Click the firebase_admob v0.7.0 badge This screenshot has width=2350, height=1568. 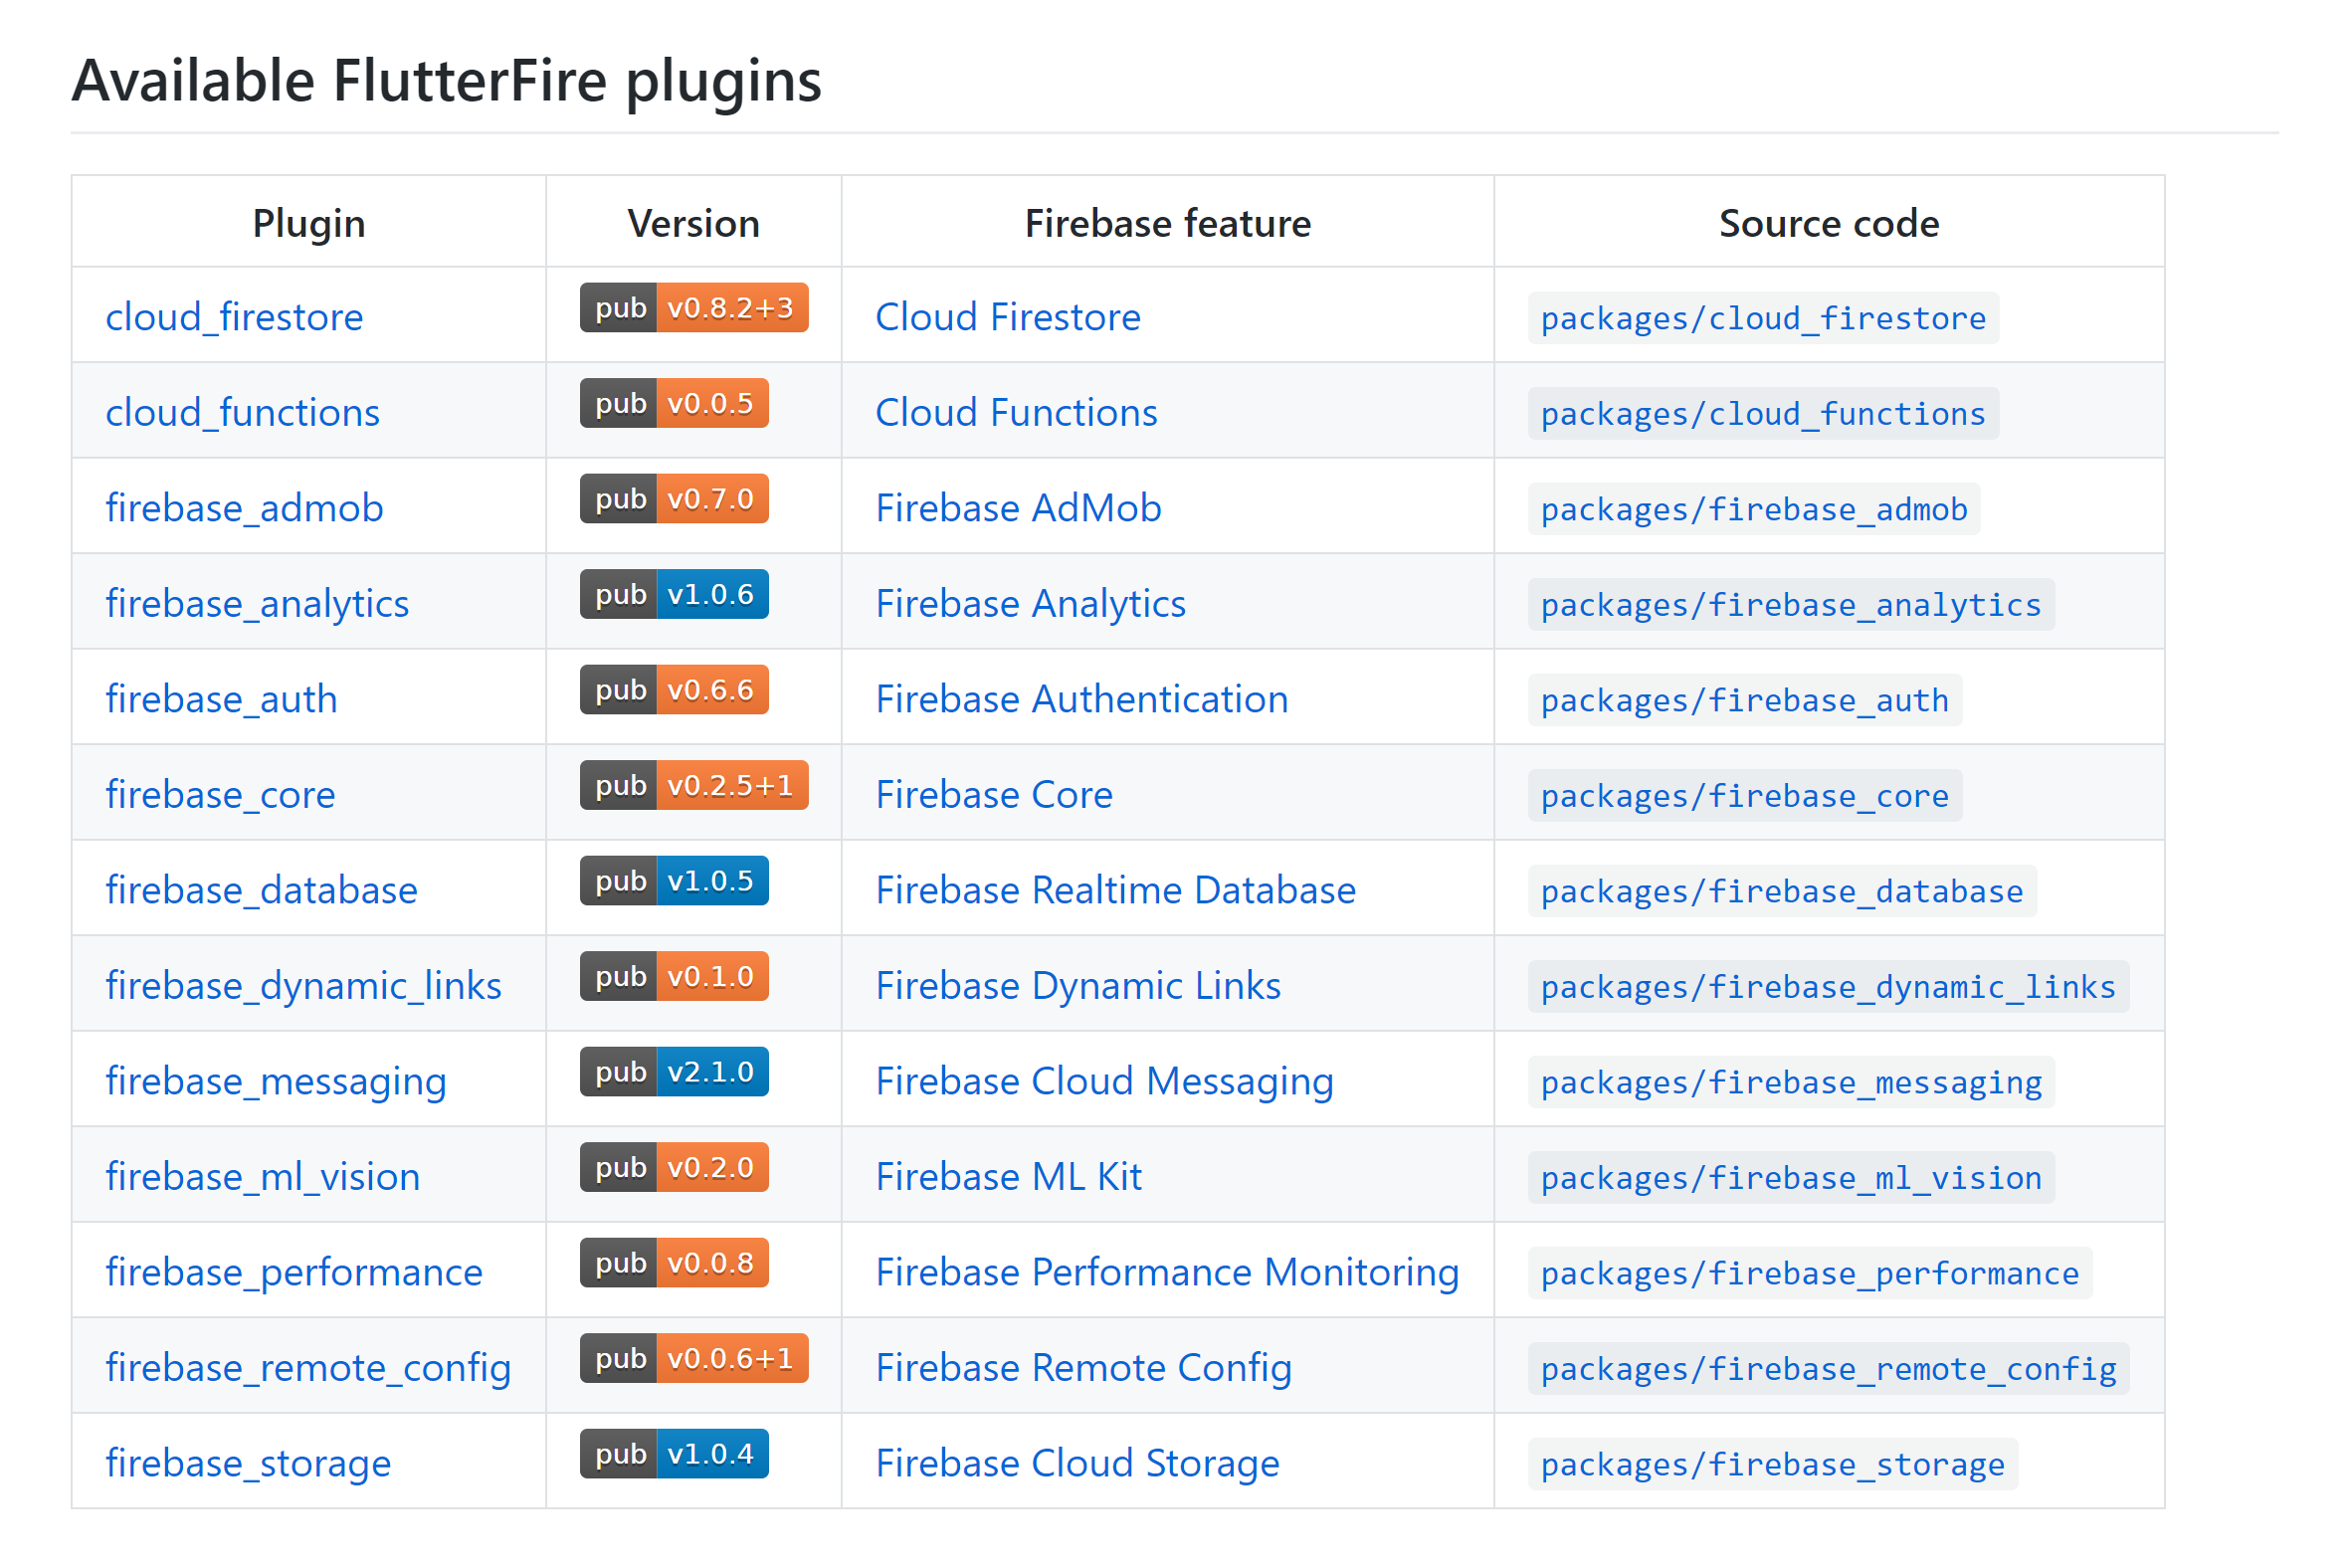pos(674,499)
